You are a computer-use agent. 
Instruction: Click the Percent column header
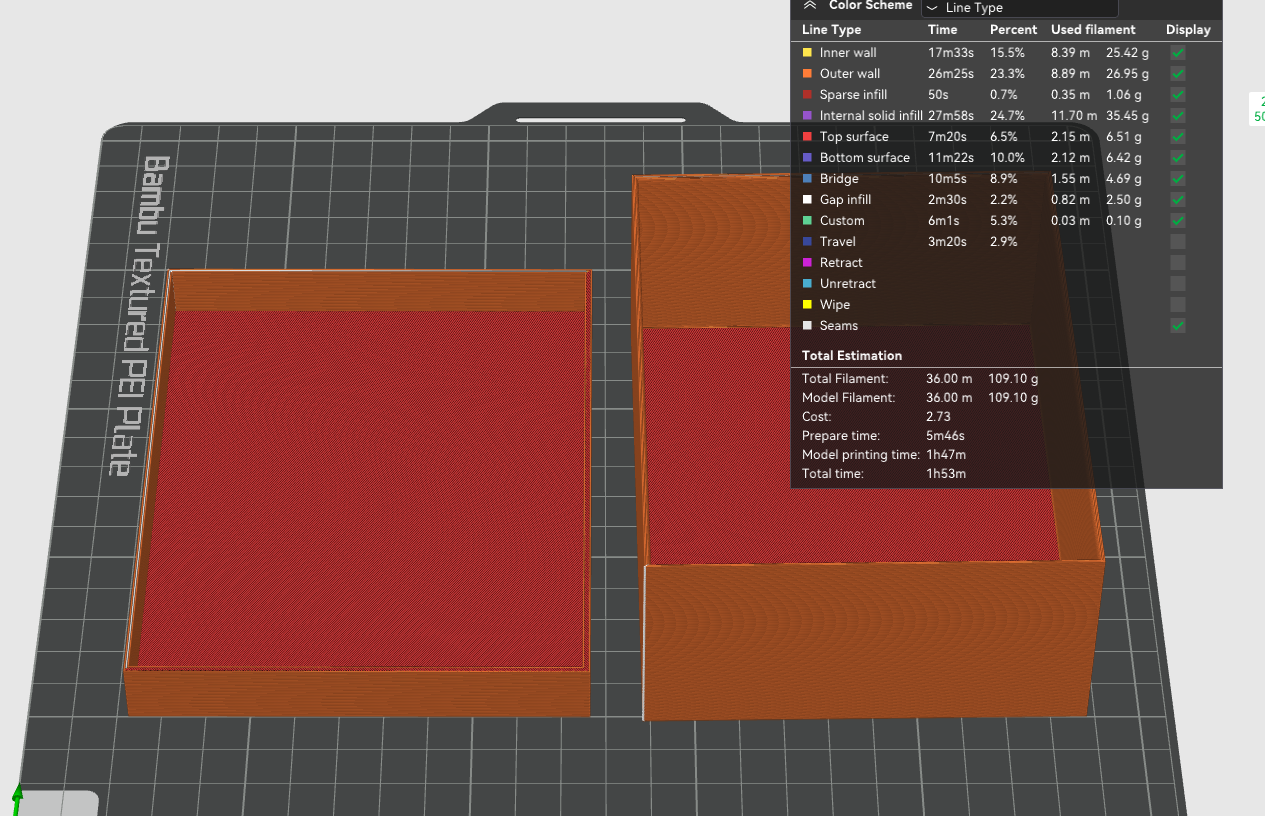coord(1013,30)
